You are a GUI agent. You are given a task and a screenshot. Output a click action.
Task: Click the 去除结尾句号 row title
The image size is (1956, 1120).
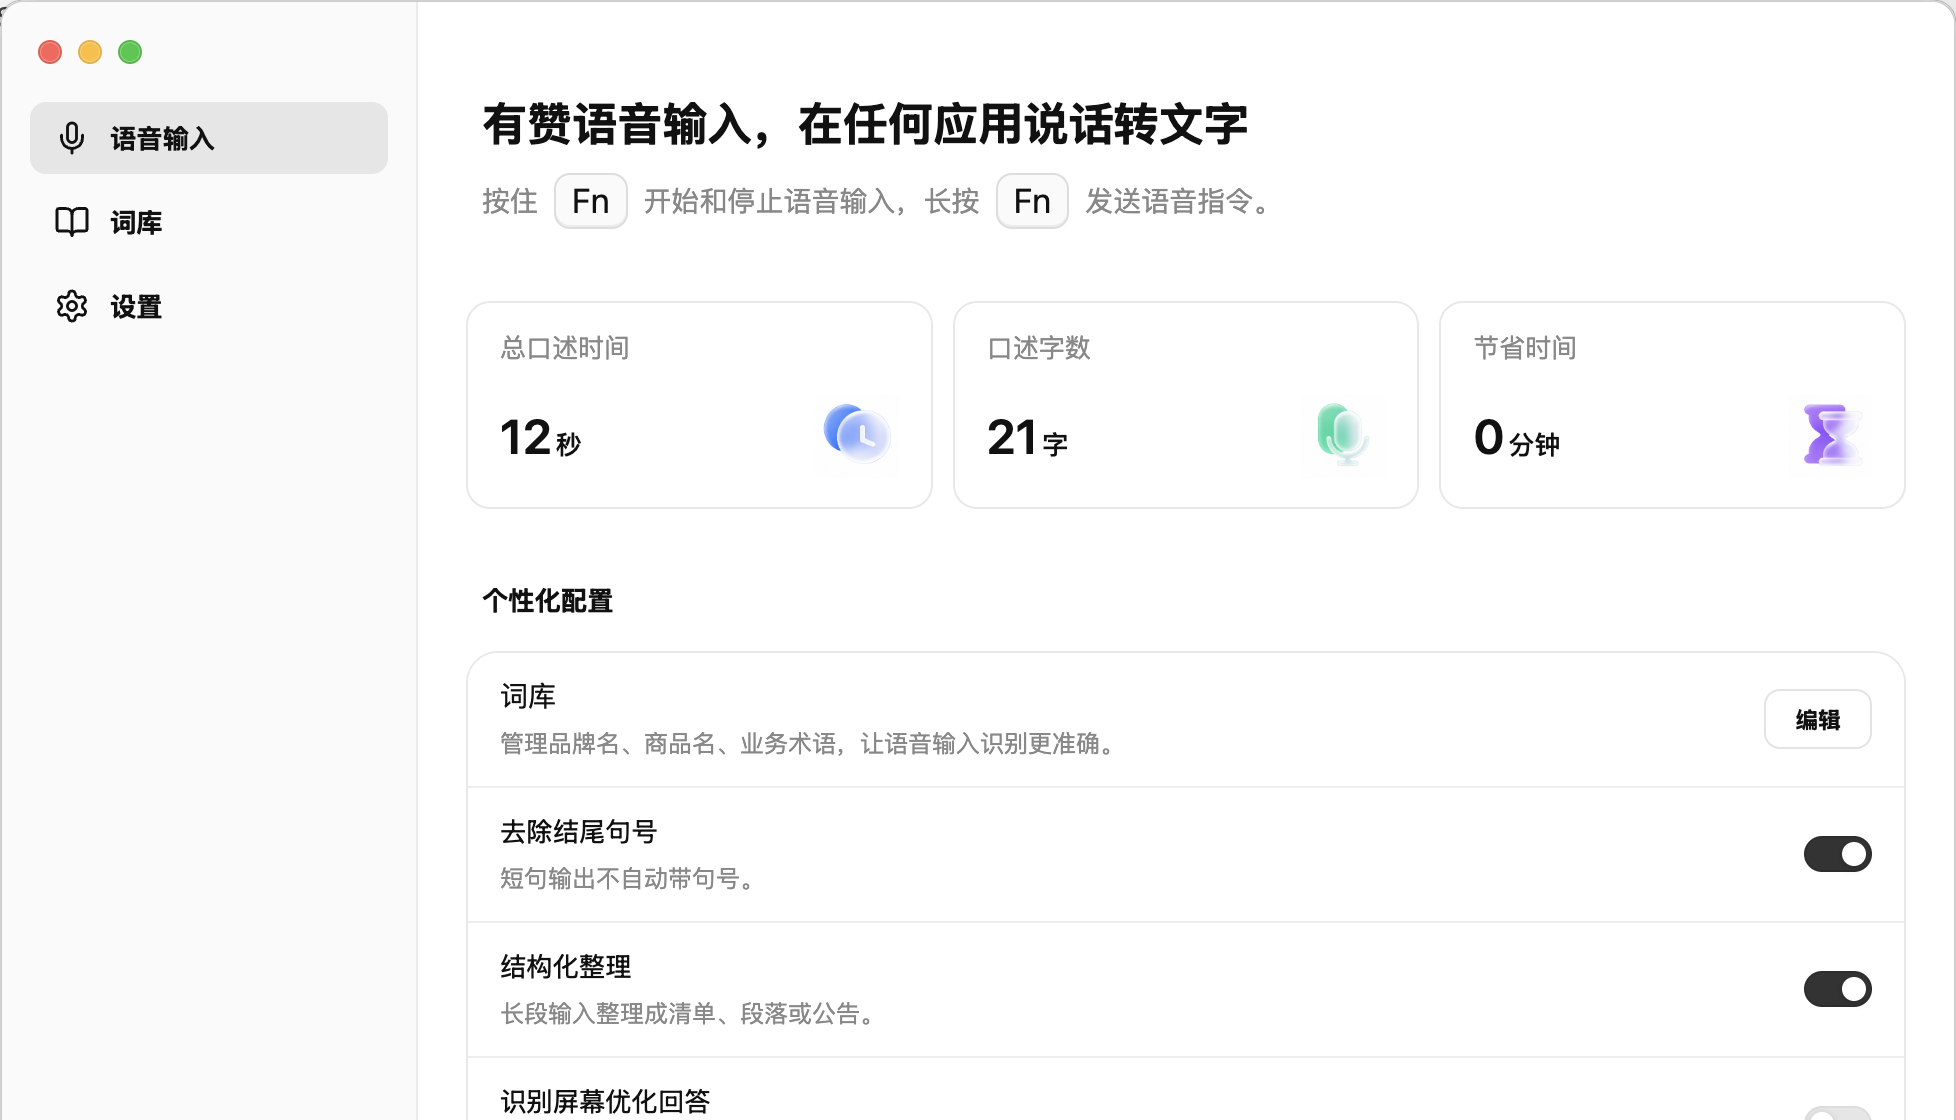[578, 831]
